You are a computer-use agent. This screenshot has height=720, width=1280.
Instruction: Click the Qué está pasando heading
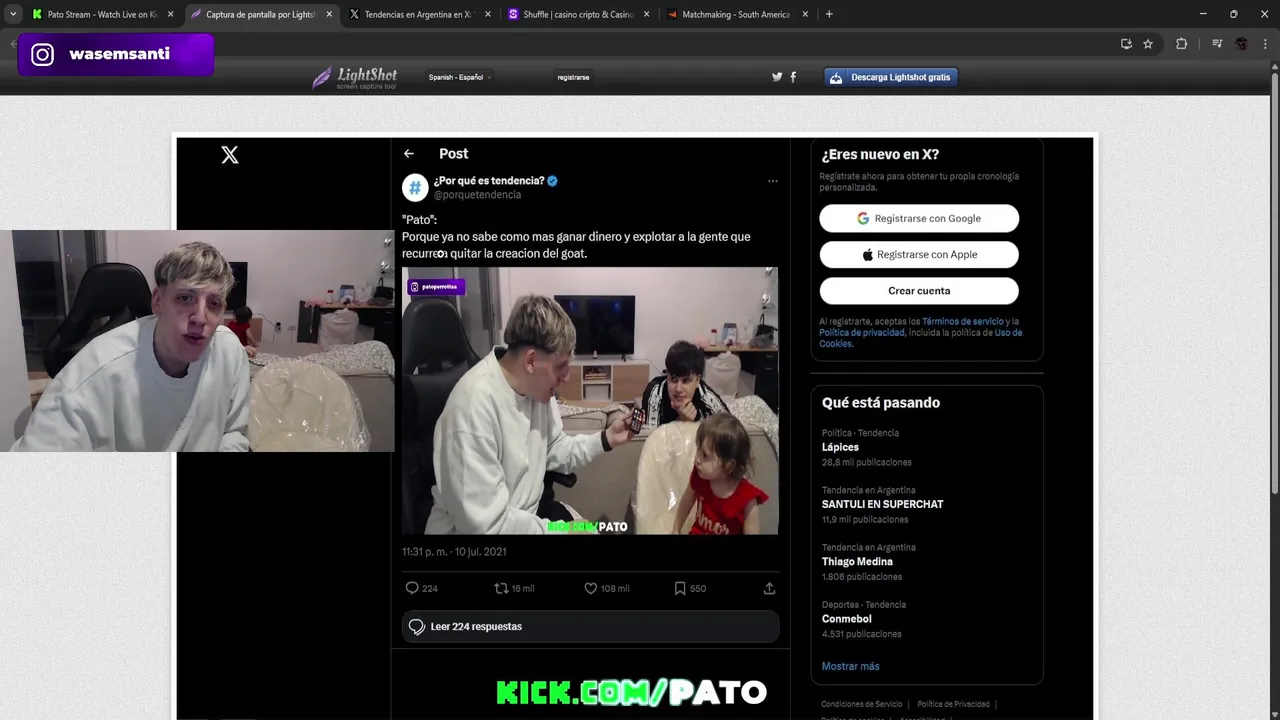pyautogui.click(x=881, y=403)
